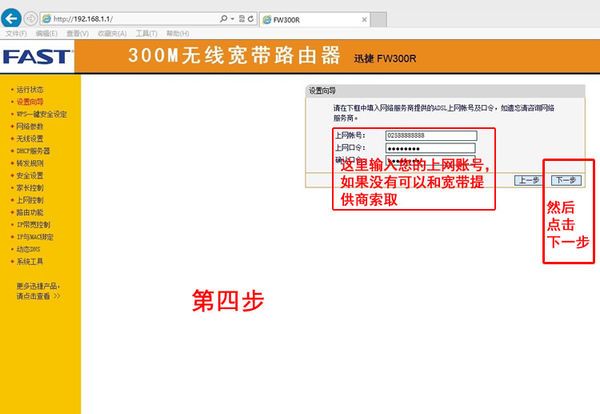Screen dimensions: 600x414
Task: Open the 工具(T) menu
Action: (147, 34)
